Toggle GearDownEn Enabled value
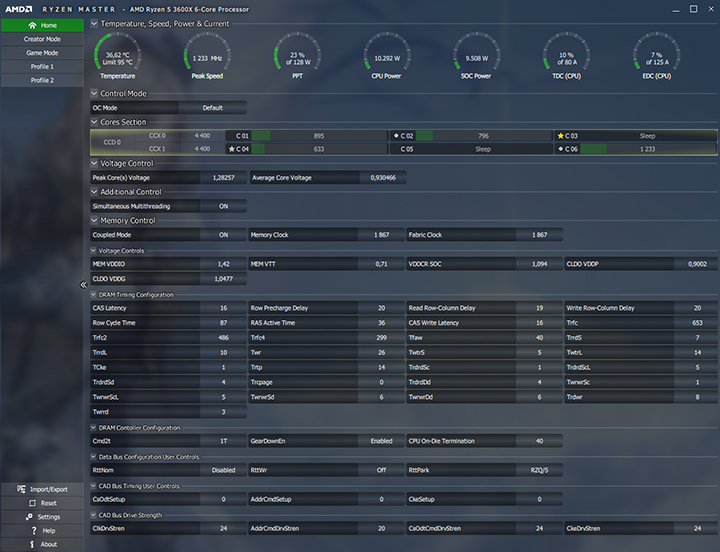Viewport: 720px width, 552px height. coord(382,441)
